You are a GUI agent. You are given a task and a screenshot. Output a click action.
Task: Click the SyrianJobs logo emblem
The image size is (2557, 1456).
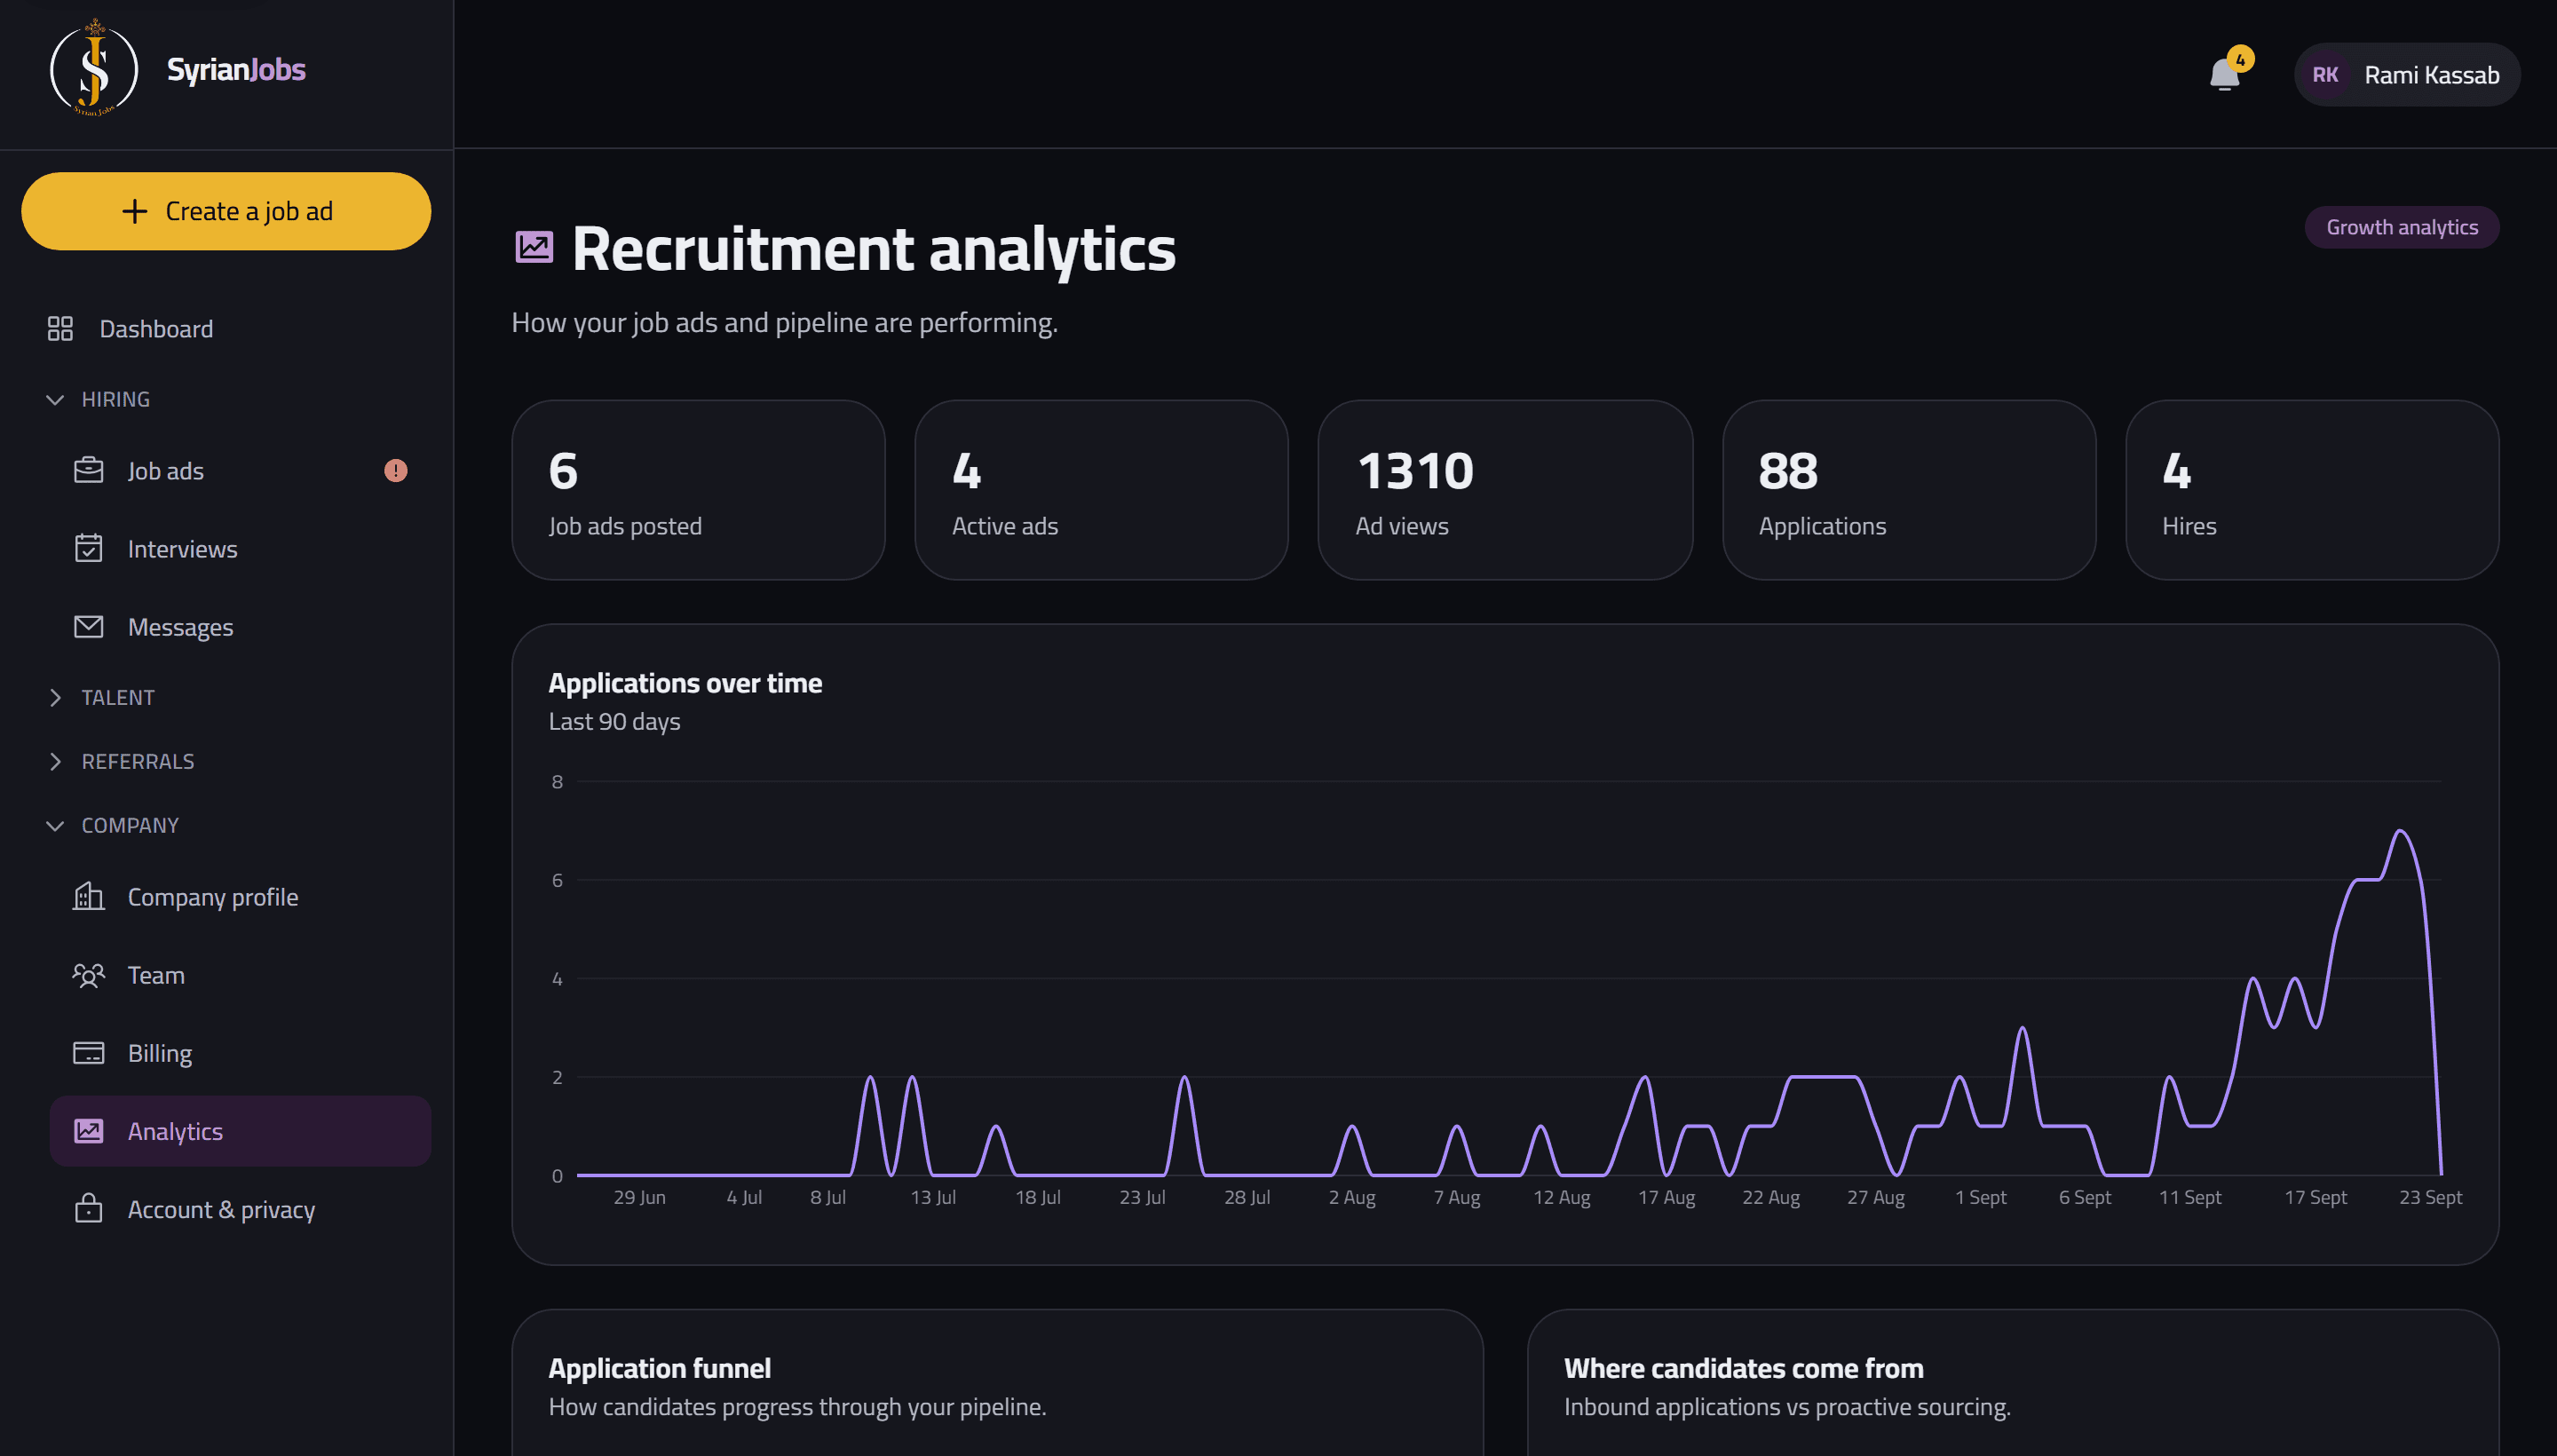[94, 69]
